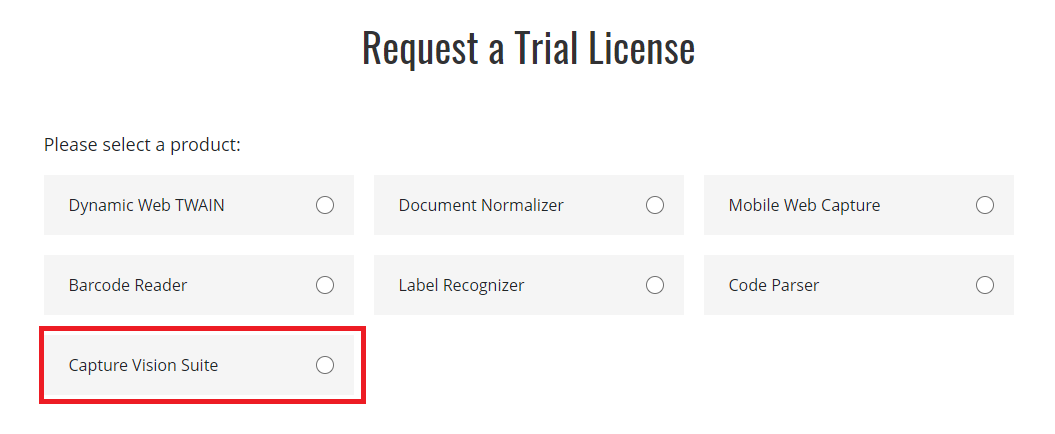Click the "Code Parser" label text
The height and width of the screenshot is (434, 1055).
click(774, 285)
